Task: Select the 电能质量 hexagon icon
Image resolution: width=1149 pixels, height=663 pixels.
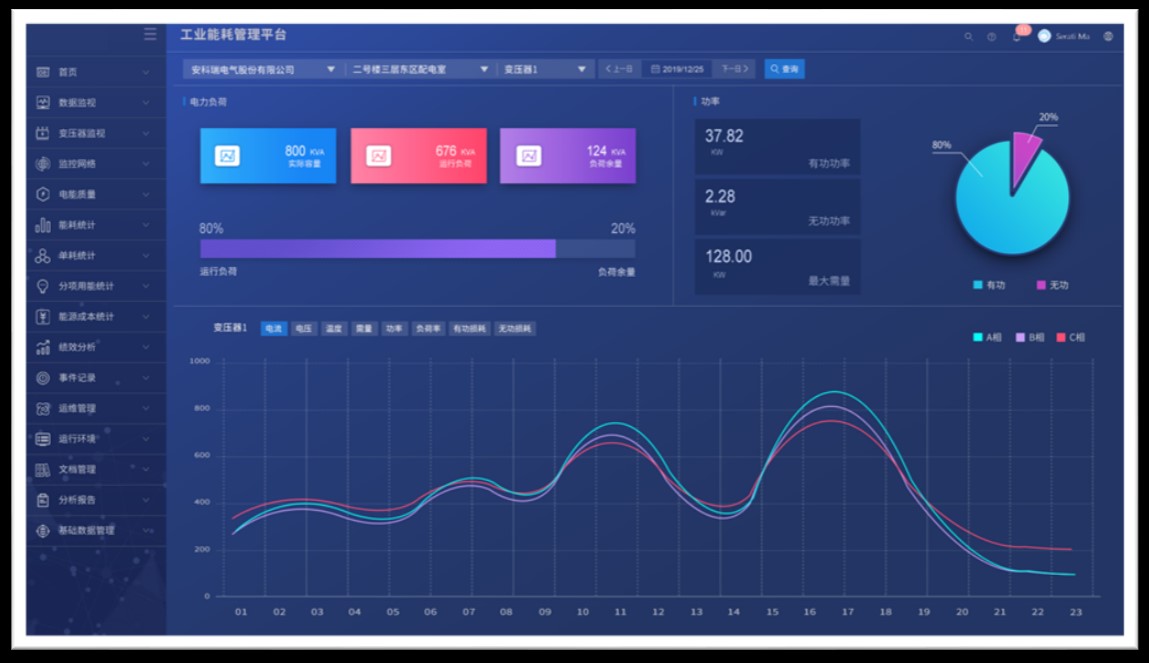Action: pos(43,194)
